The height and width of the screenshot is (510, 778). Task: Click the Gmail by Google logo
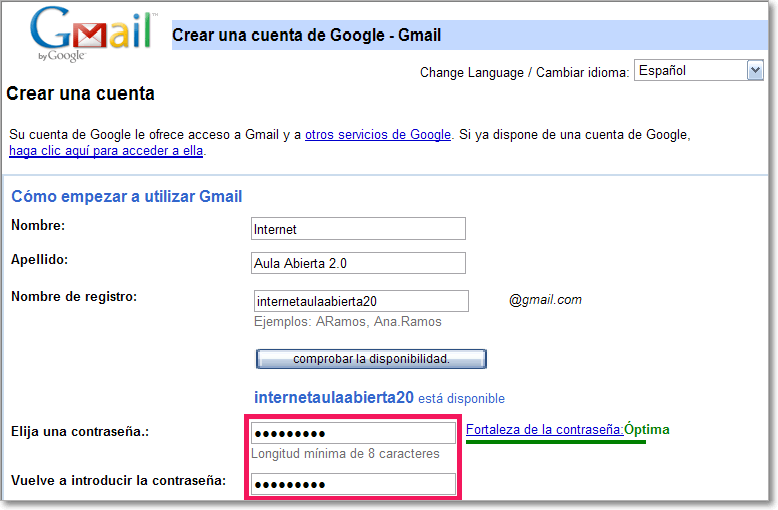click(93, 34)
